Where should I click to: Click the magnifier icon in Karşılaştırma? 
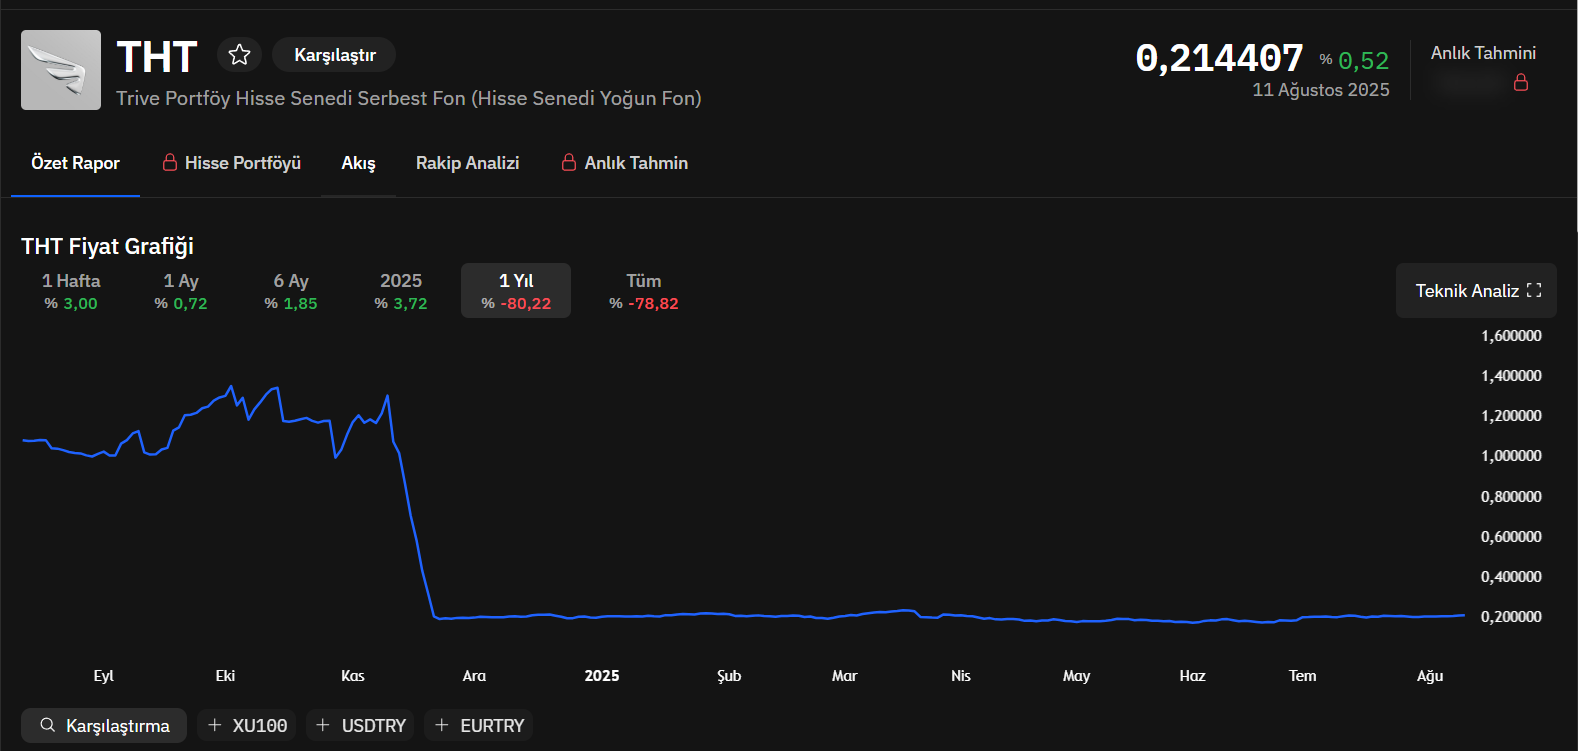point(47,725)
